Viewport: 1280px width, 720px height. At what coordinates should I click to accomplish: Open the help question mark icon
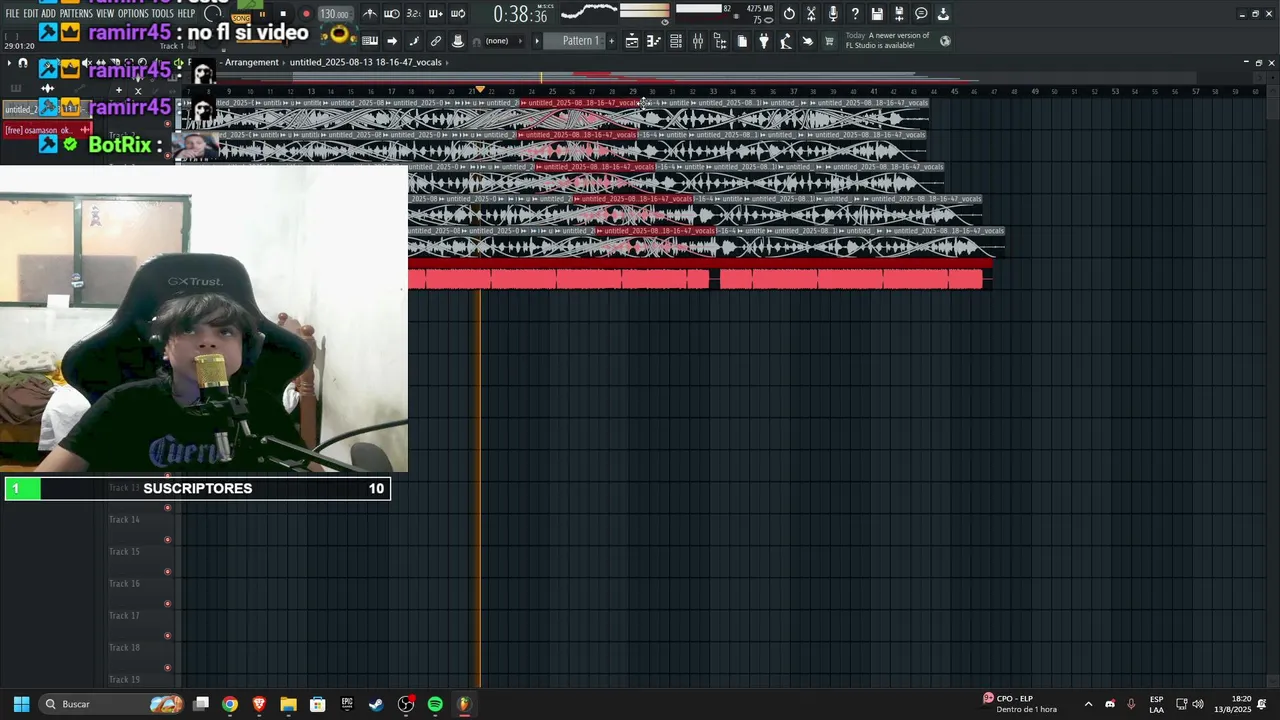click(855, 14)
